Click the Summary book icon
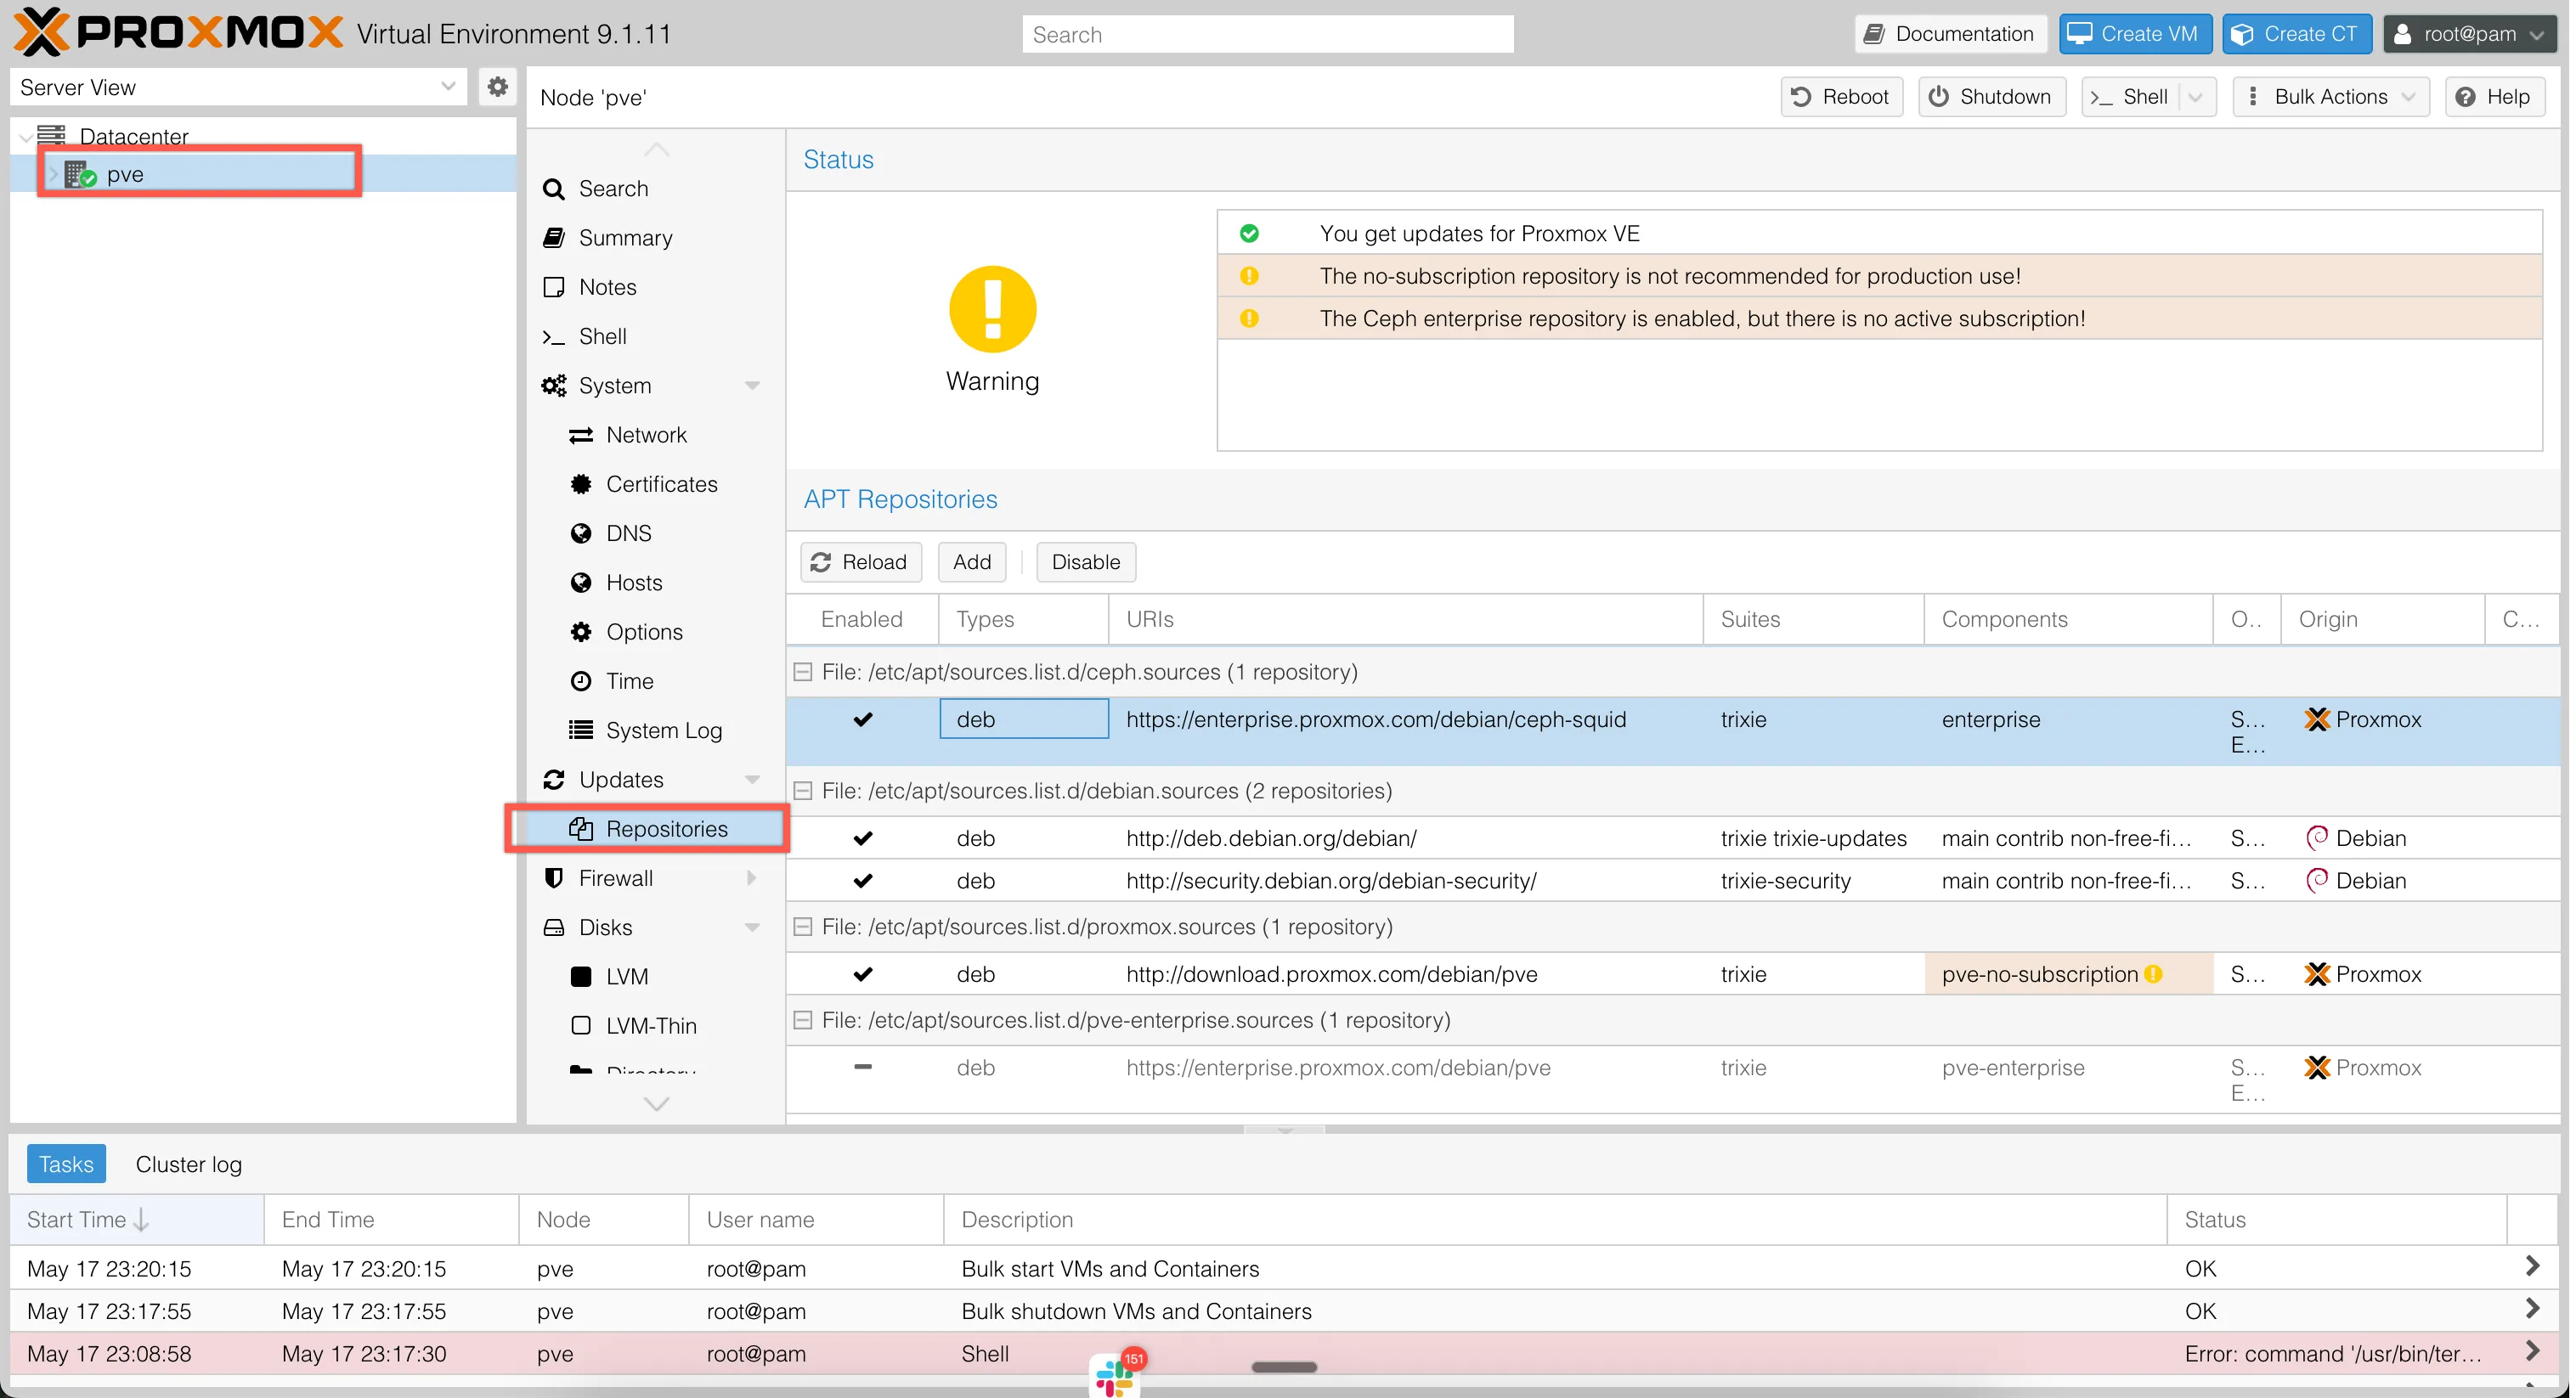Viewport: 2576px width, 1398px height. point(553,238)
